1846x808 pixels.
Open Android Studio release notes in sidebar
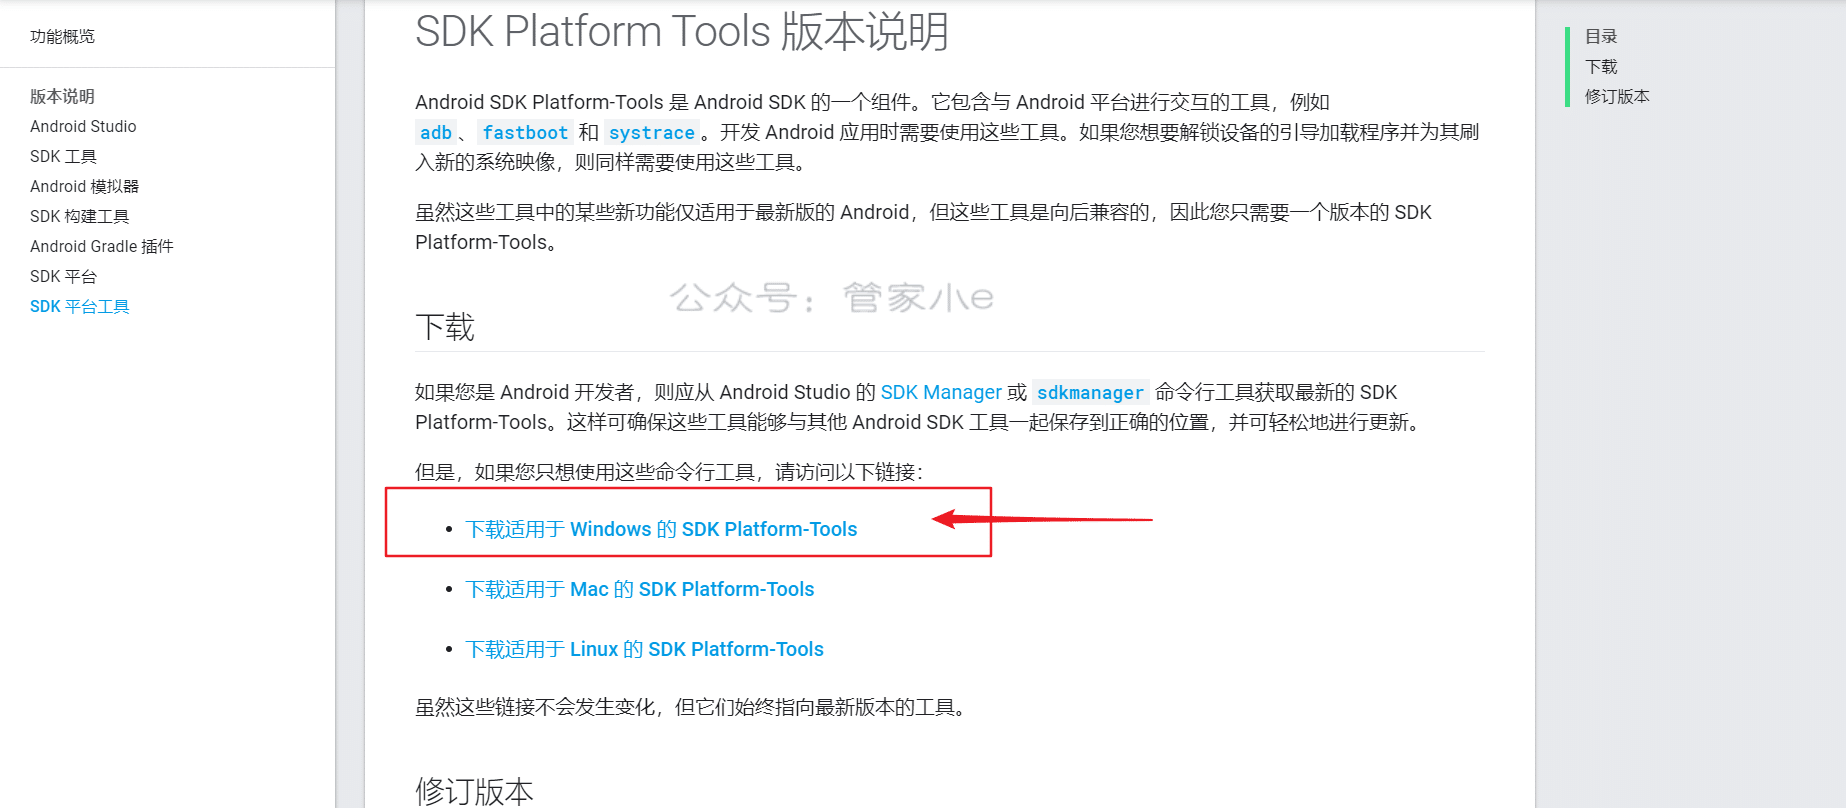[83, 127]
